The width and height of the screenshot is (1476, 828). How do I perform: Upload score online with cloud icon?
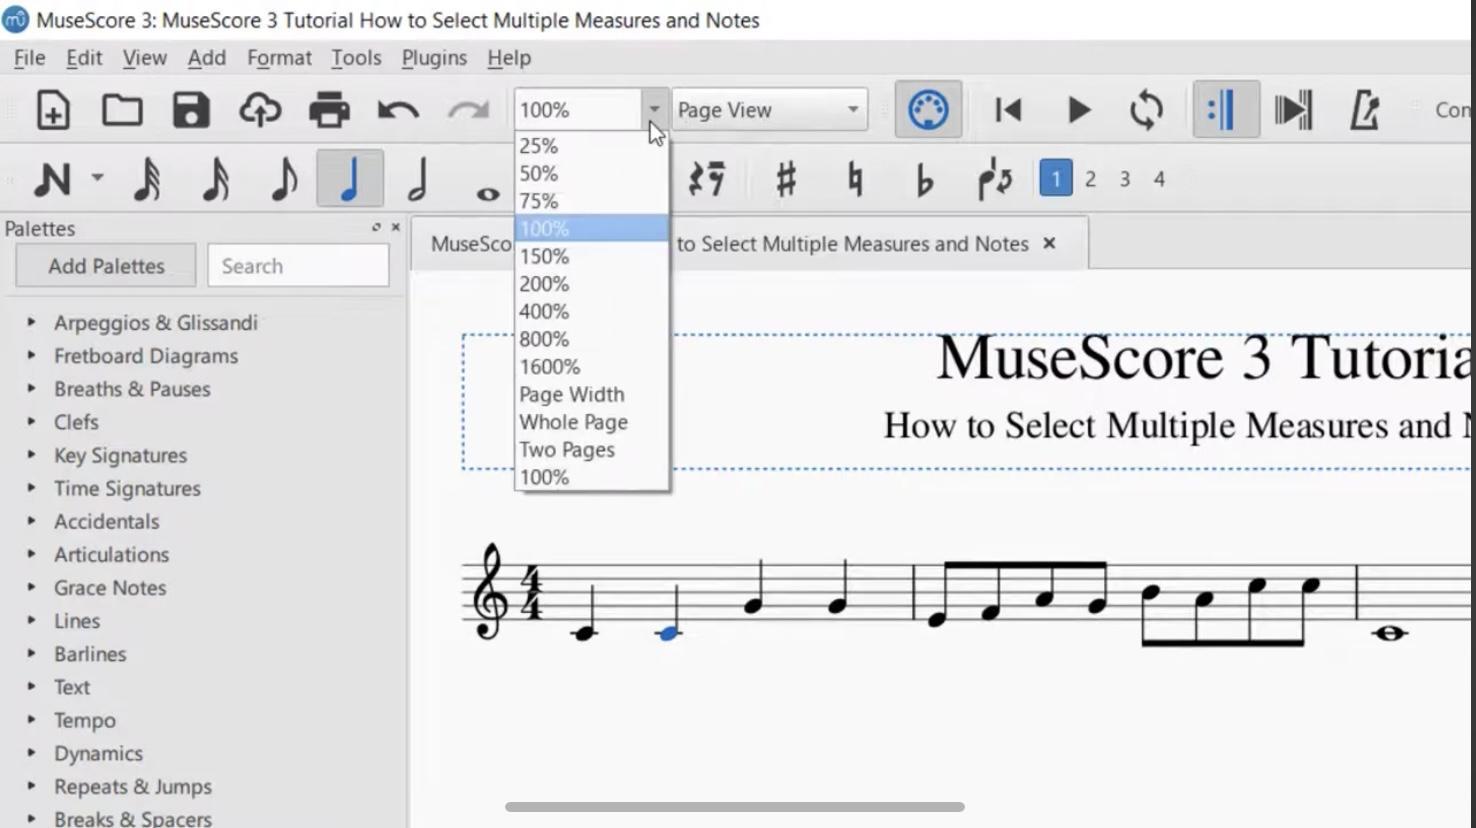pos(260,110)
